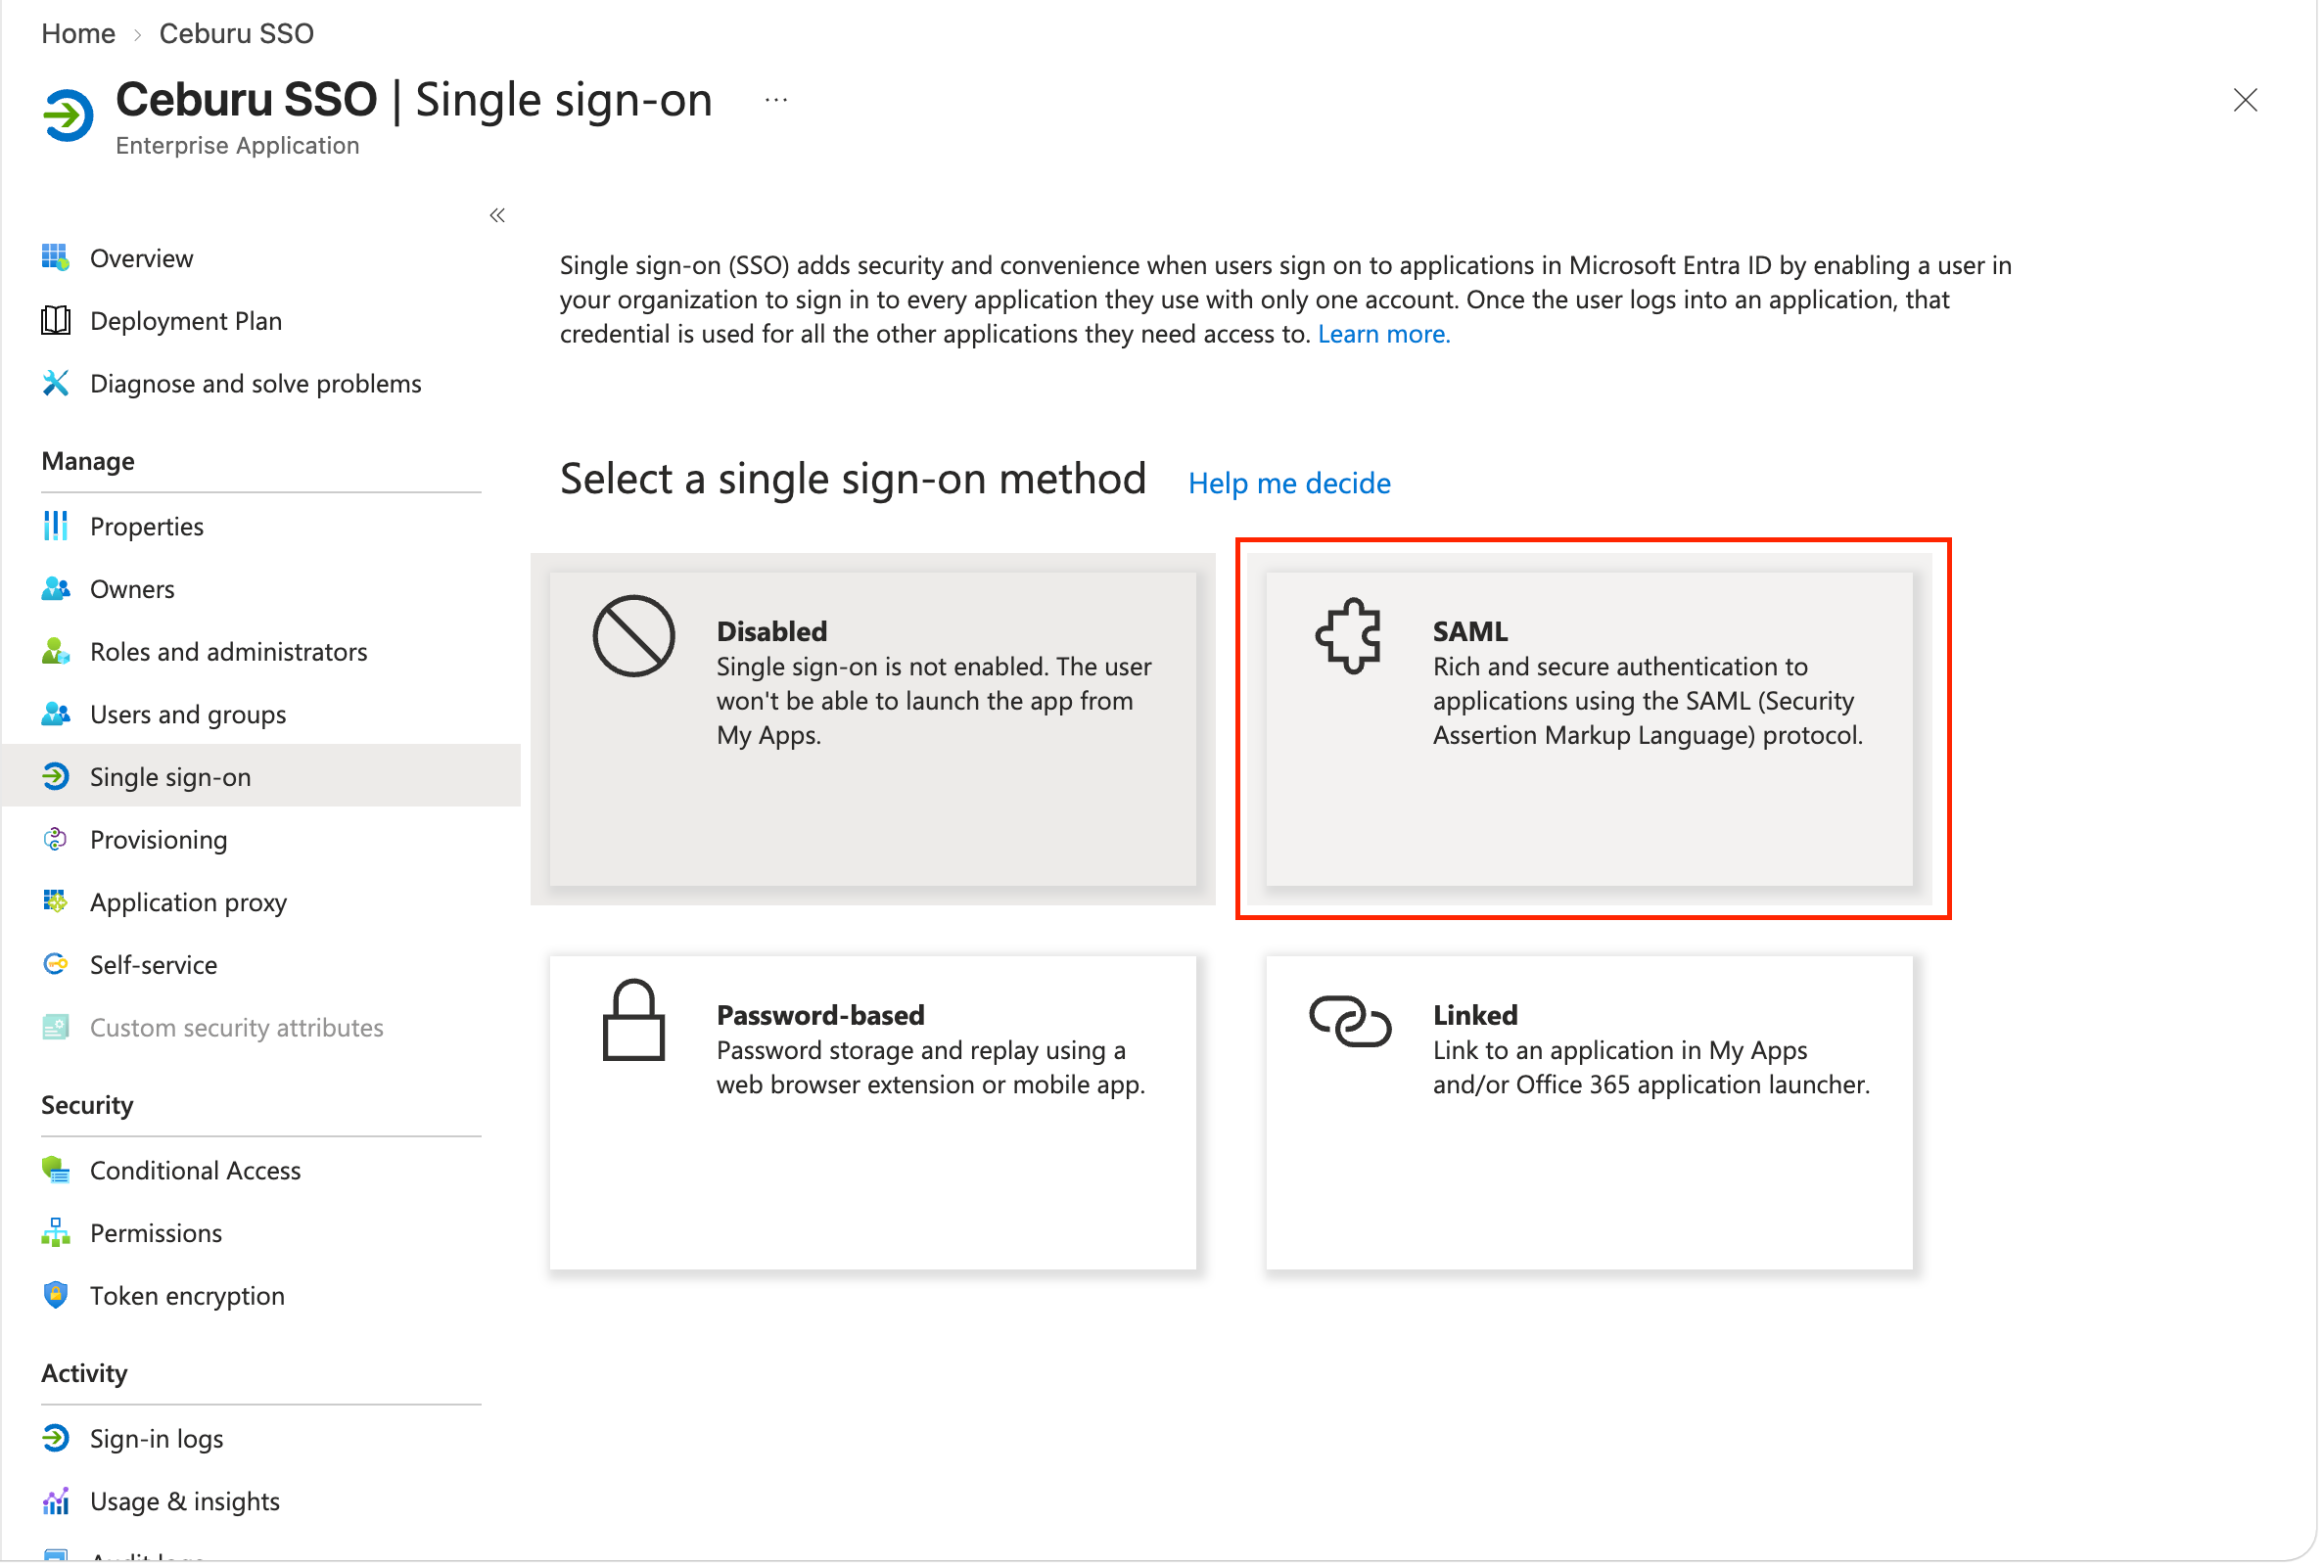Screen dimensions: 2324x1568
Task: View Usage & insights
Action: pyautogui.click(x=262, y=1504)
